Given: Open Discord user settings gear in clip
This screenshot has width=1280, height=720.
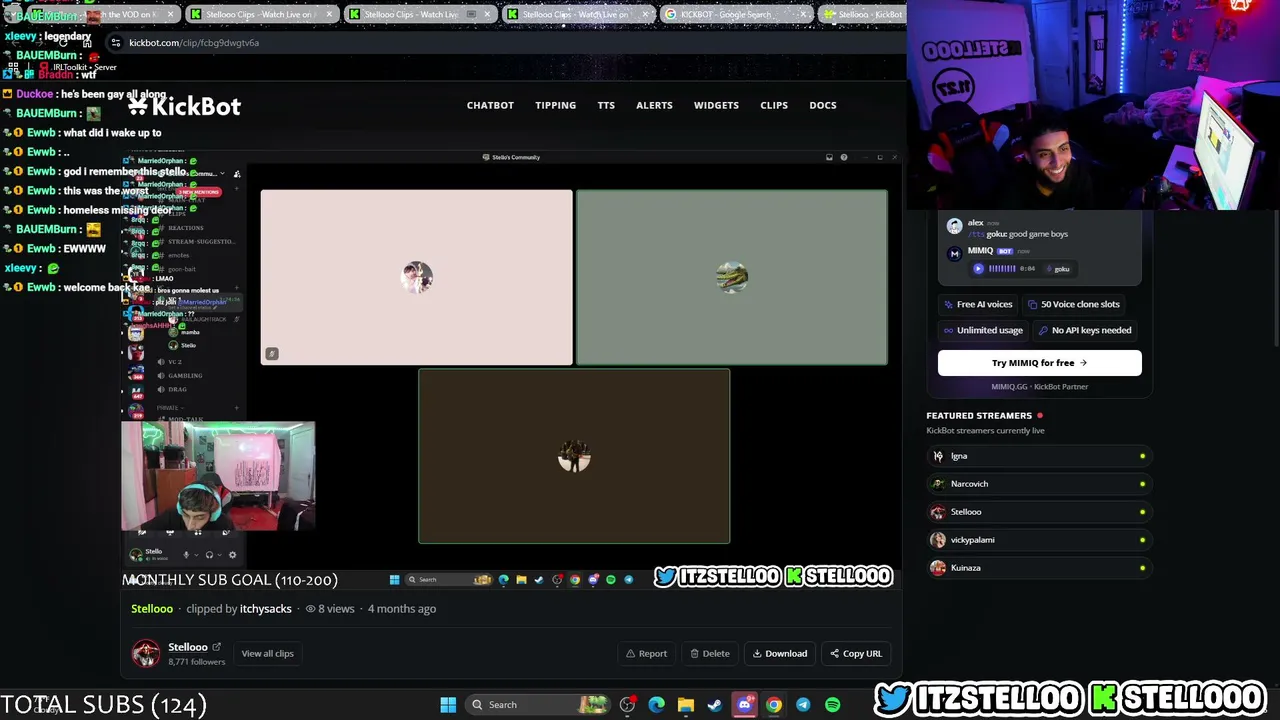Looking at the screenshot, I should (x=232, y=555).
